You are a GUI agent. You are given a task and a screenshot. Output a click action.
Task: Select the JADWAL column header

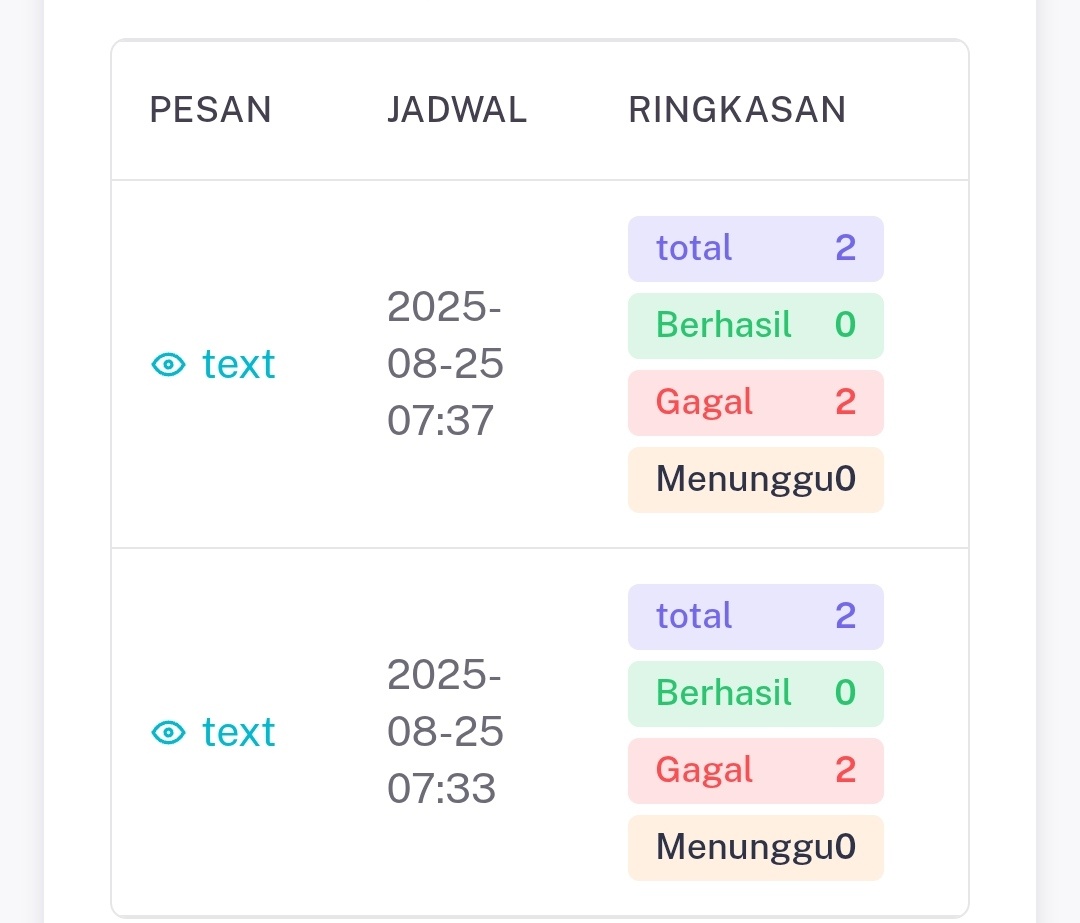(457, 110)
